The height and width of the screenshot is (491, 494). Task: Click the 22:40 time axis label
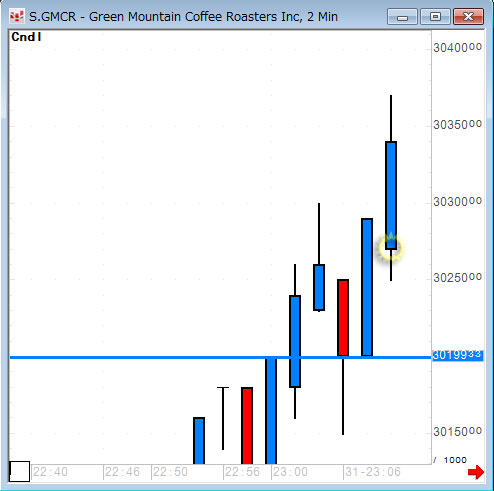coord(50,472)
